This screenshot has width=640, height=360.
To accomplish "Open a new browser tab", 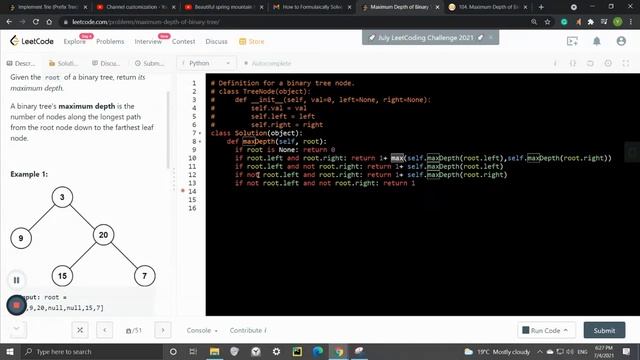I will (x=541, y=7).
